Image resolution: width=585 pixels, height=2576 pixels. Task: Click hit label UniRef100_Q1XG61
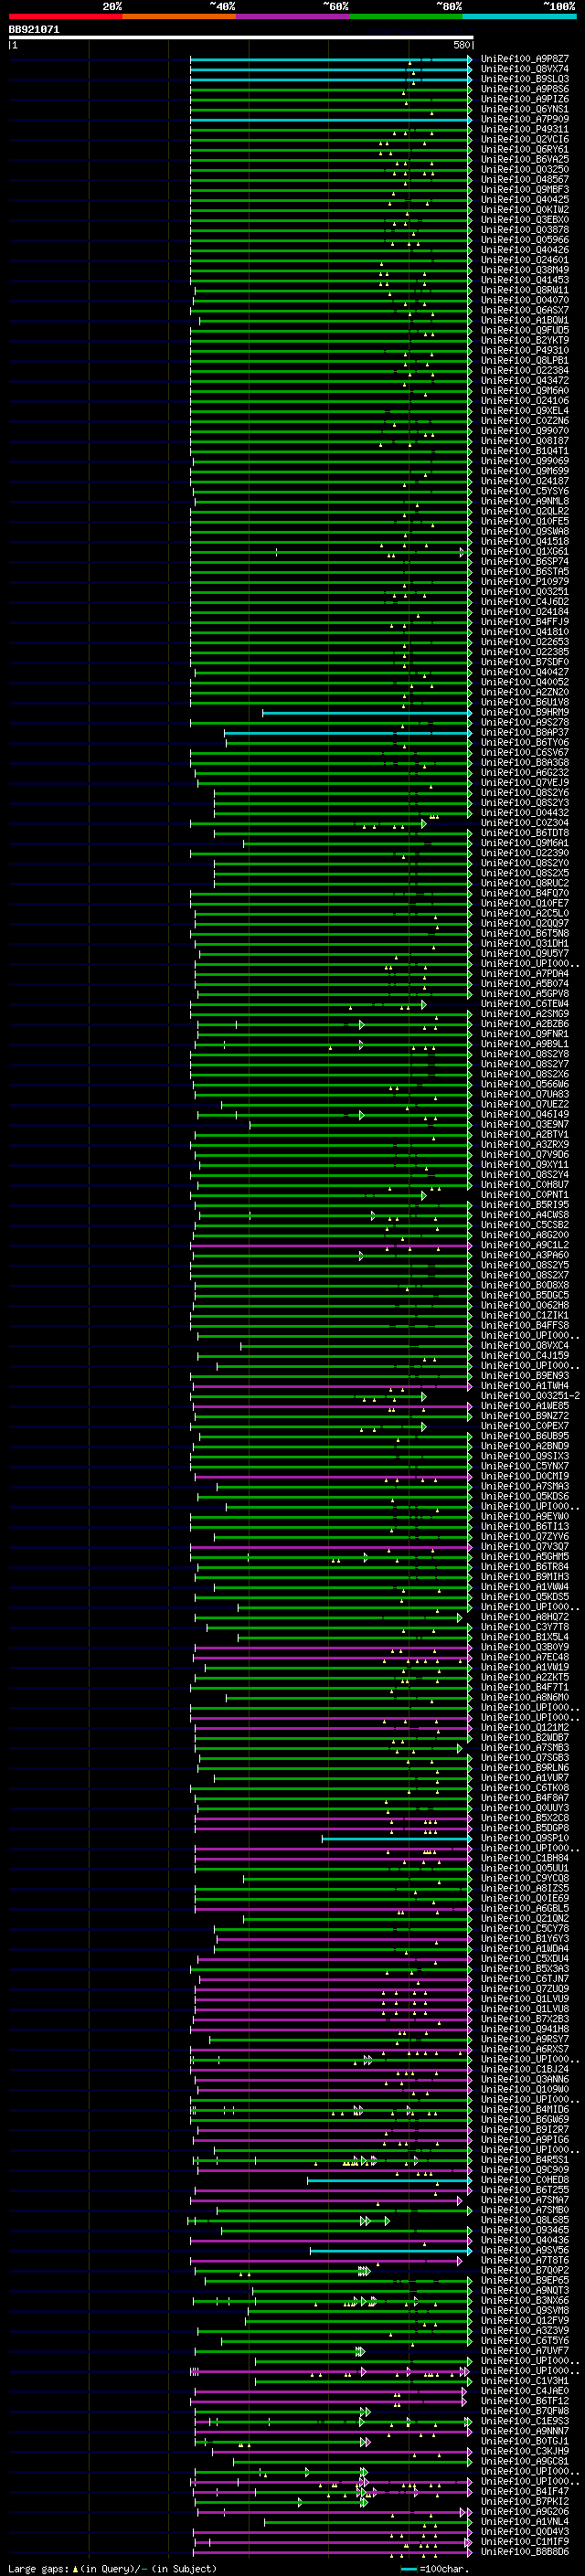pos(524,551)
